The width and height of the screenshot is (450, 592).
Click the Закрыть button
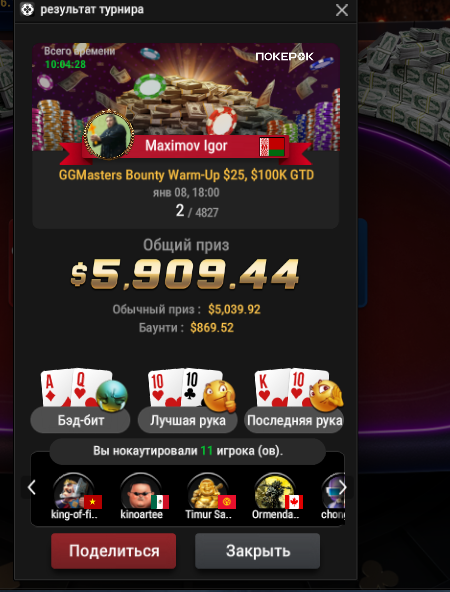click(x=257, y=551)
